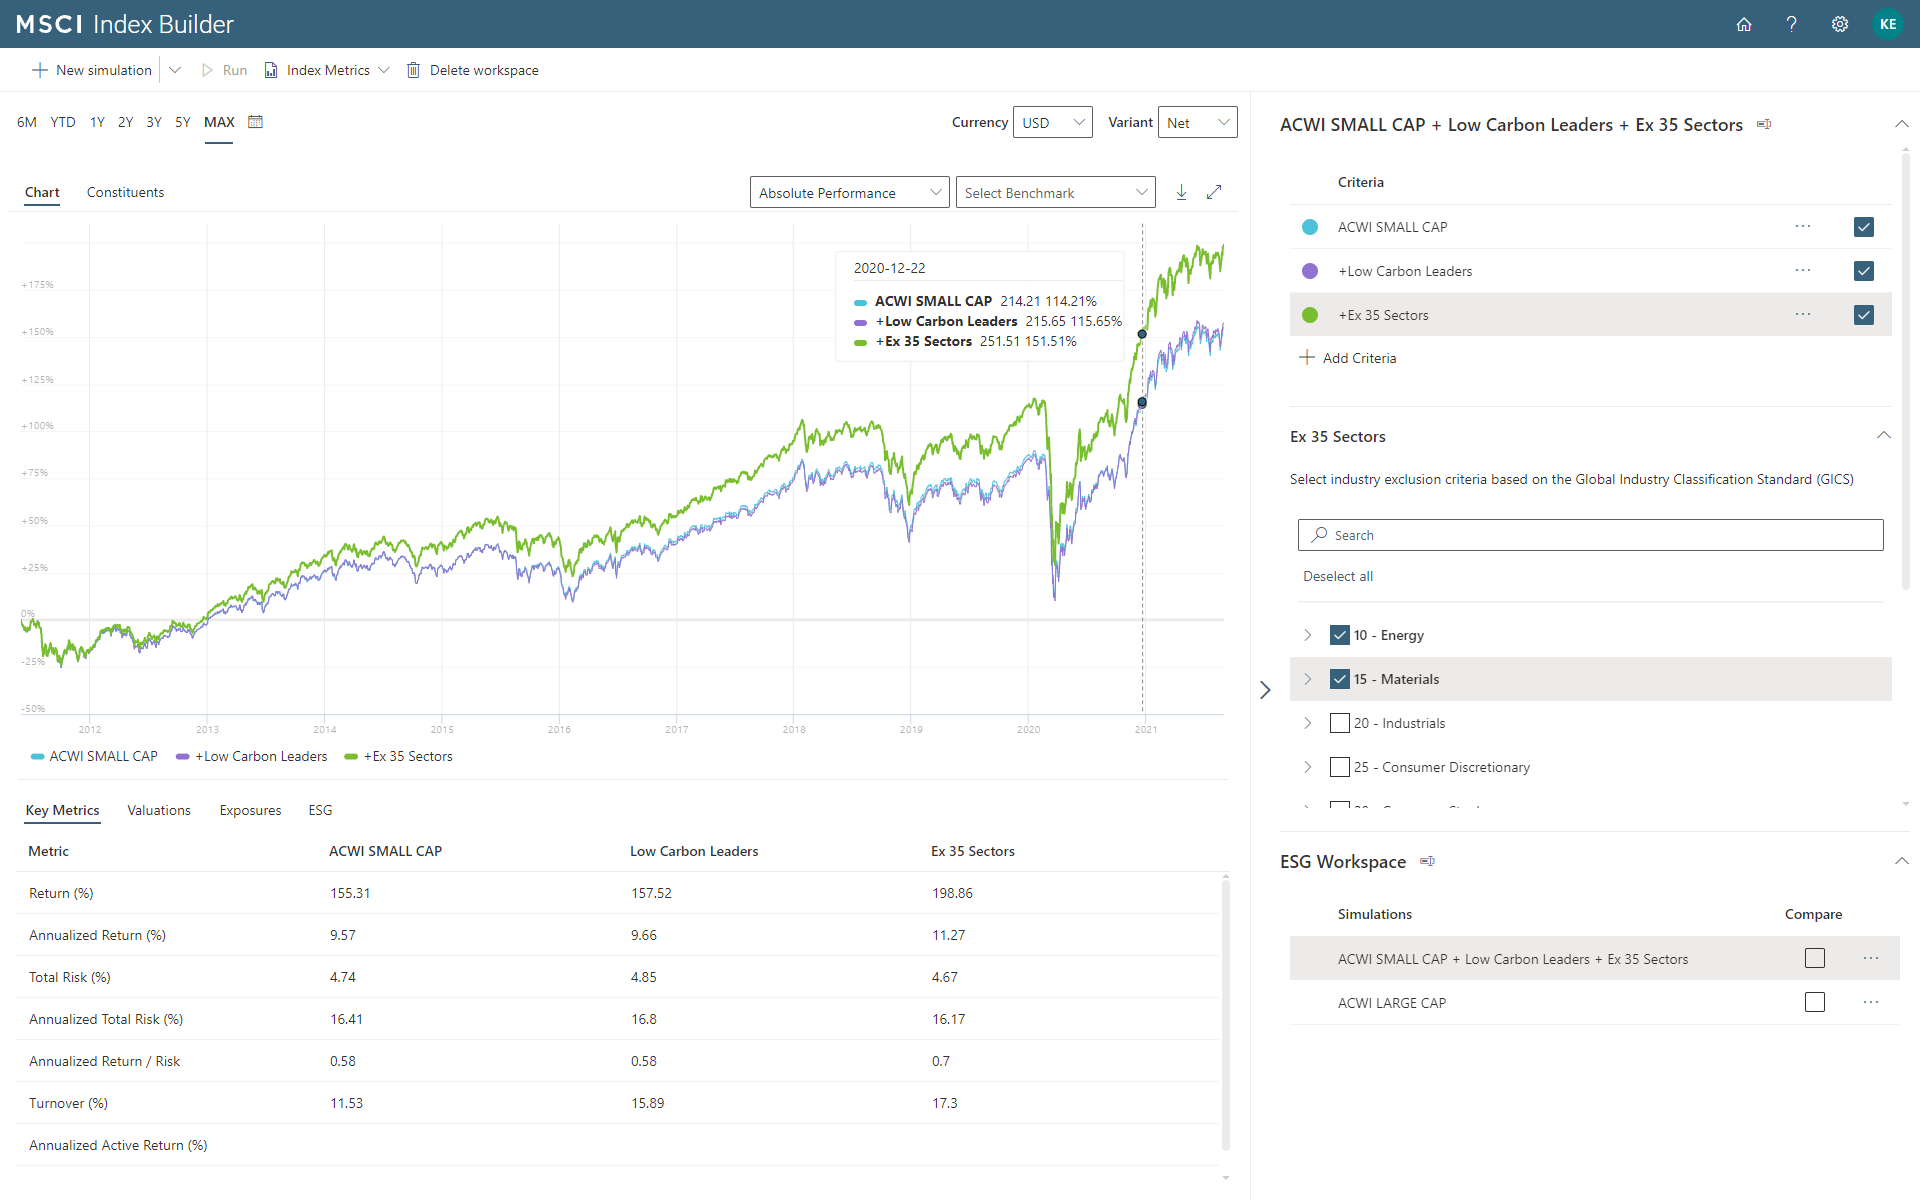Viewport: 1920px width, 1200px height.
Task: Toggle +Low Carbon Leaders criteria checkbox
Action: click(x=1864, y=271)
